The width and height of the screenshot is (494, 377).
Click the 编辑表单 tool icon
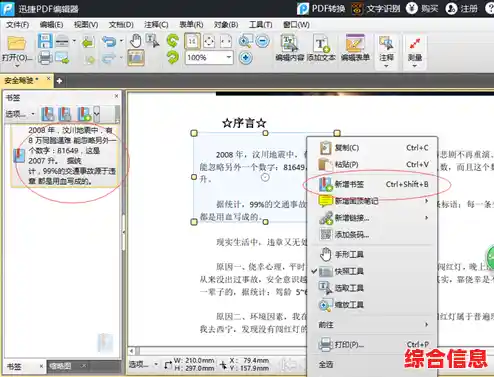pyautogui.click(x=355, y=43)
